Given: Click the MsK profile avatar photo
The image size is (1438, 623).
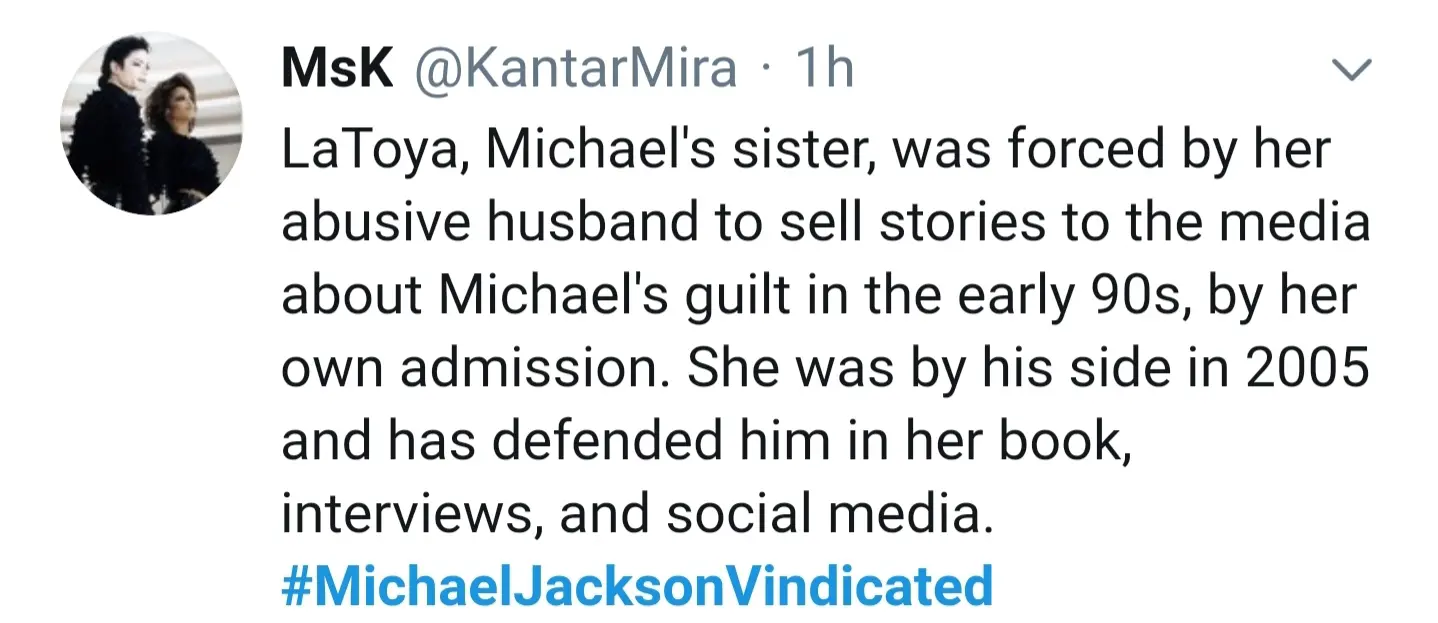Looking at the screenshot, I should point(151,123).
